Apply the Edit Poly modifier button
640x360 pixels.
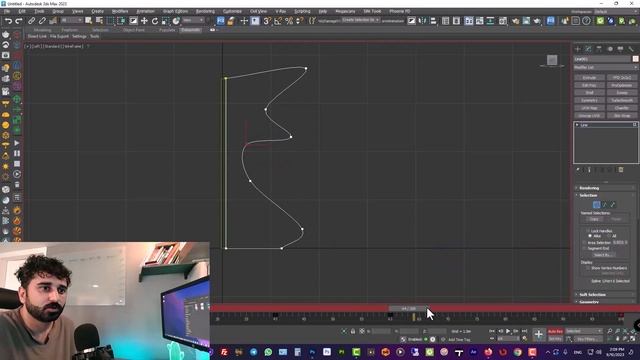pyautogui.click(x=589, y=85)
